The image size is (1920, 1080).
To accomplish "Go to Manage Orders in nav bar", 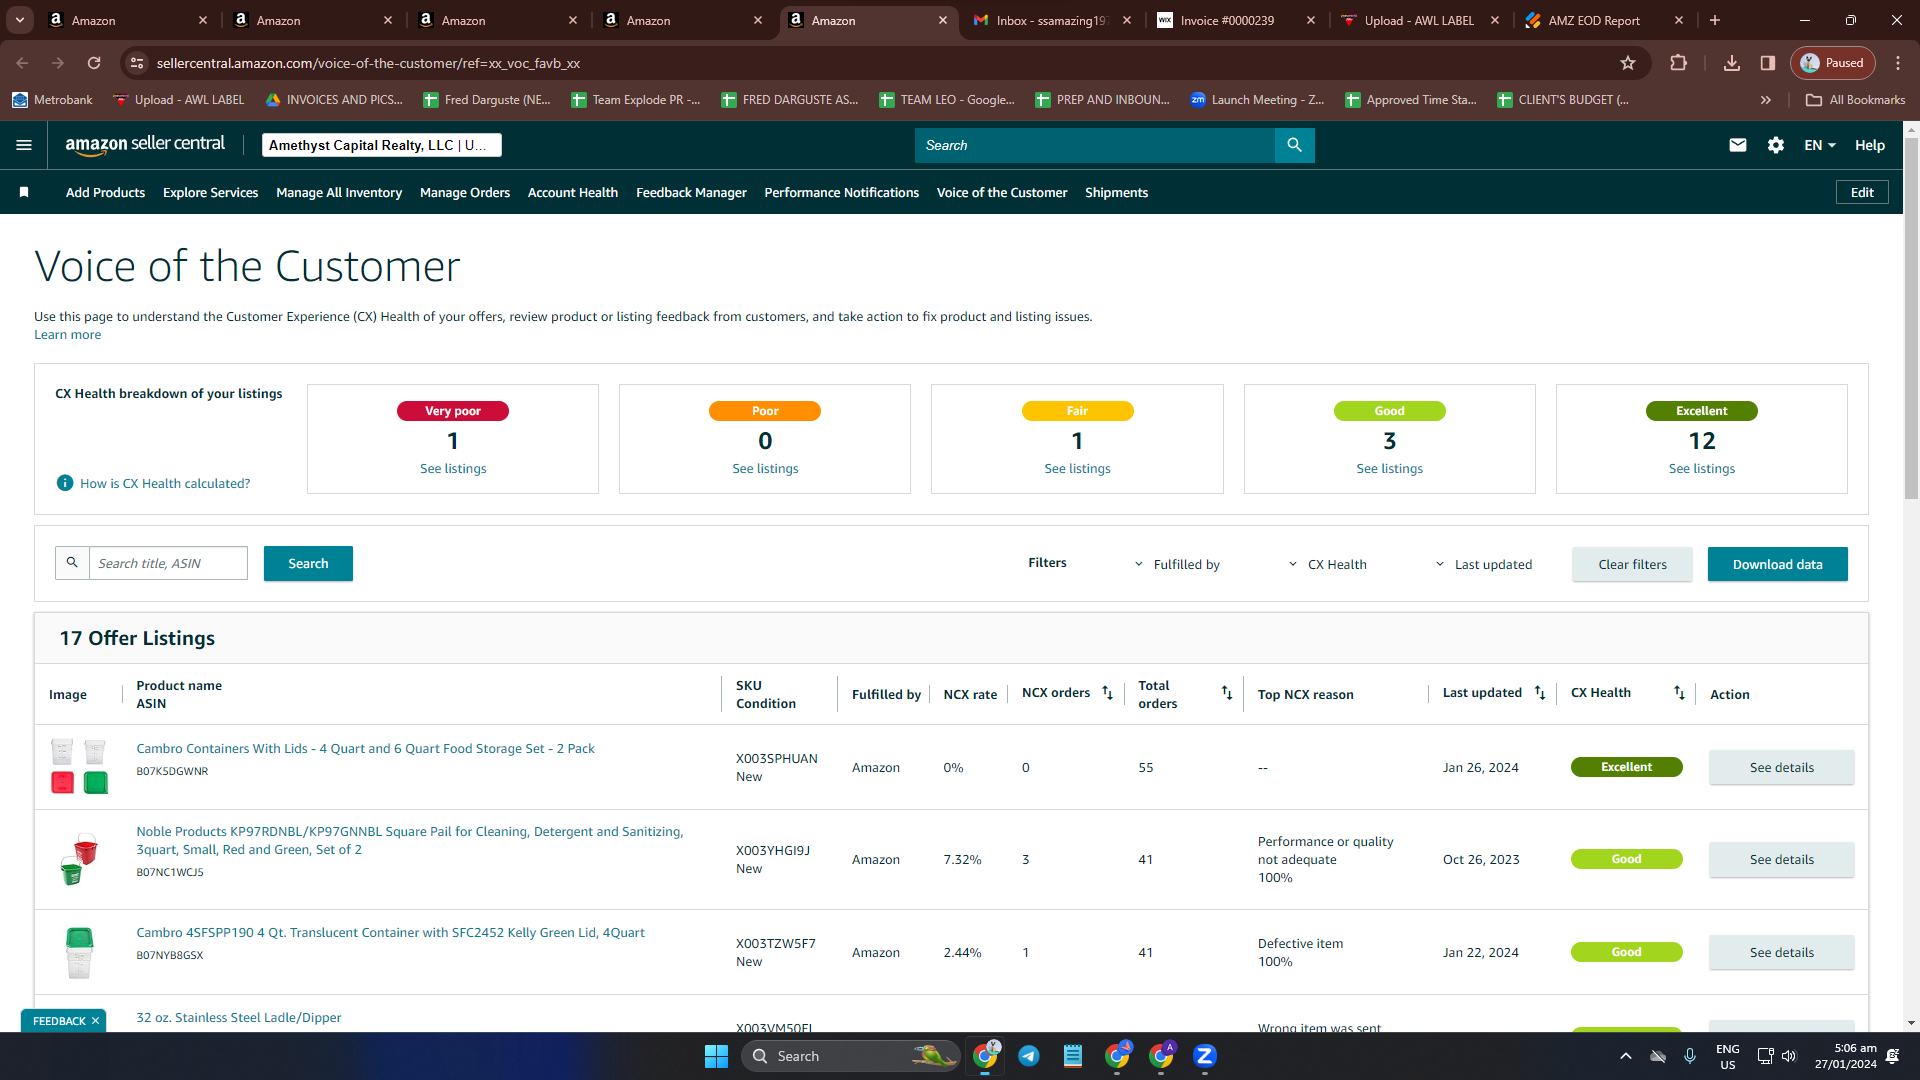I will point(465,192).
